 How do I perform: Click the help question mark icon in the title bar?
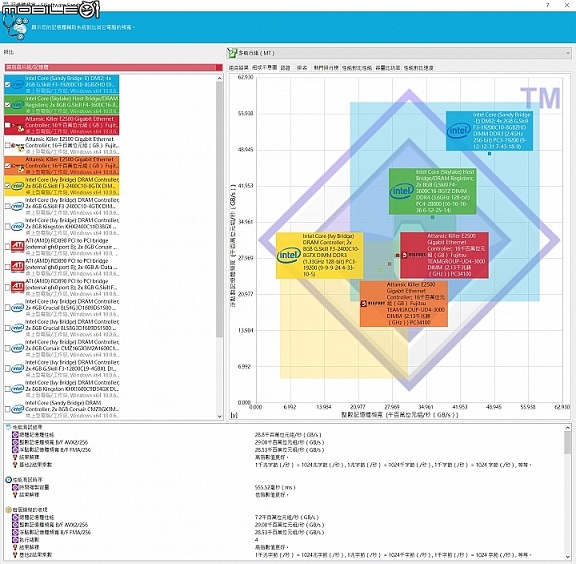[548, 5]
